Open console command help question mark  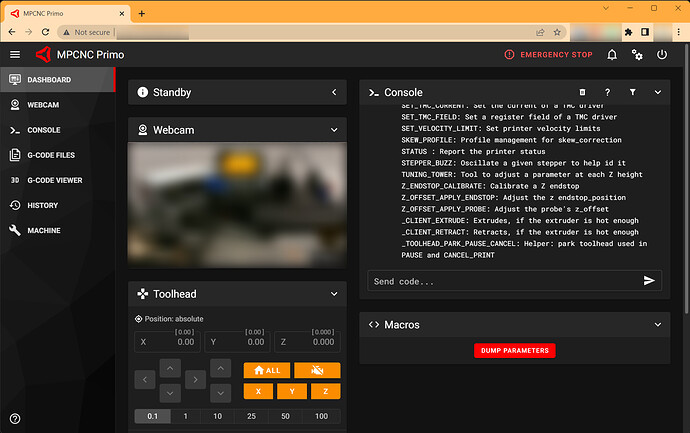coord(607,92)
